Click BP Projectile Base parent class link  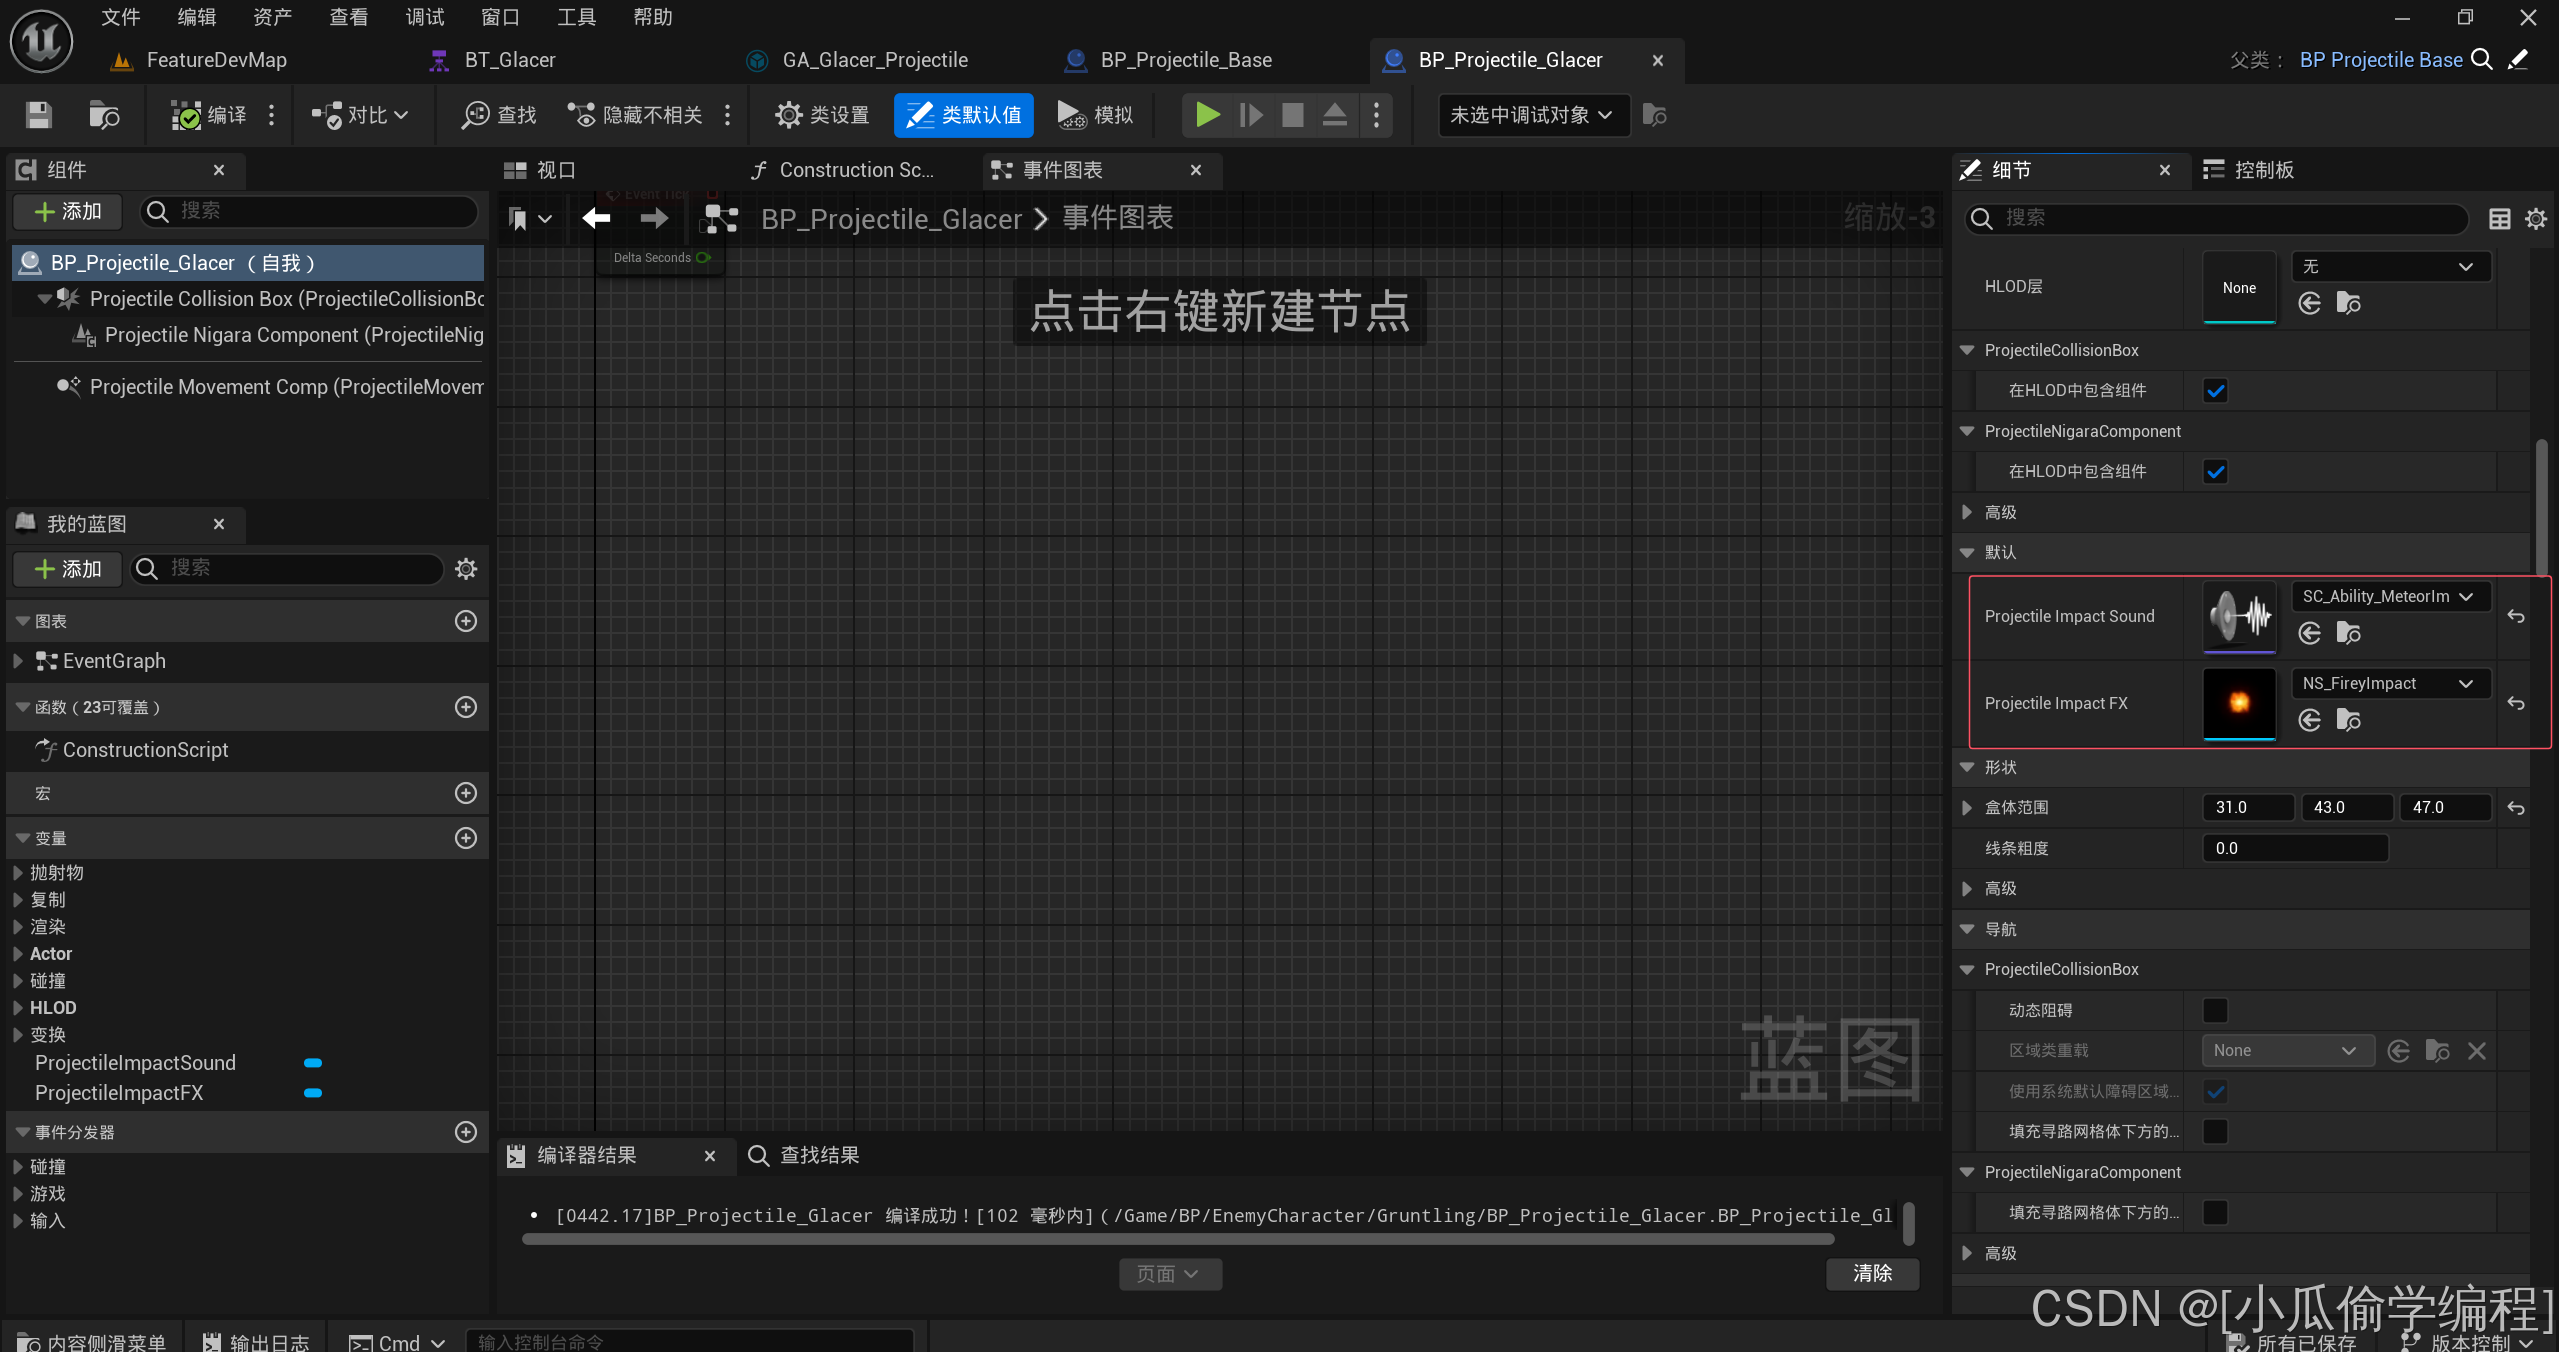2380,60
